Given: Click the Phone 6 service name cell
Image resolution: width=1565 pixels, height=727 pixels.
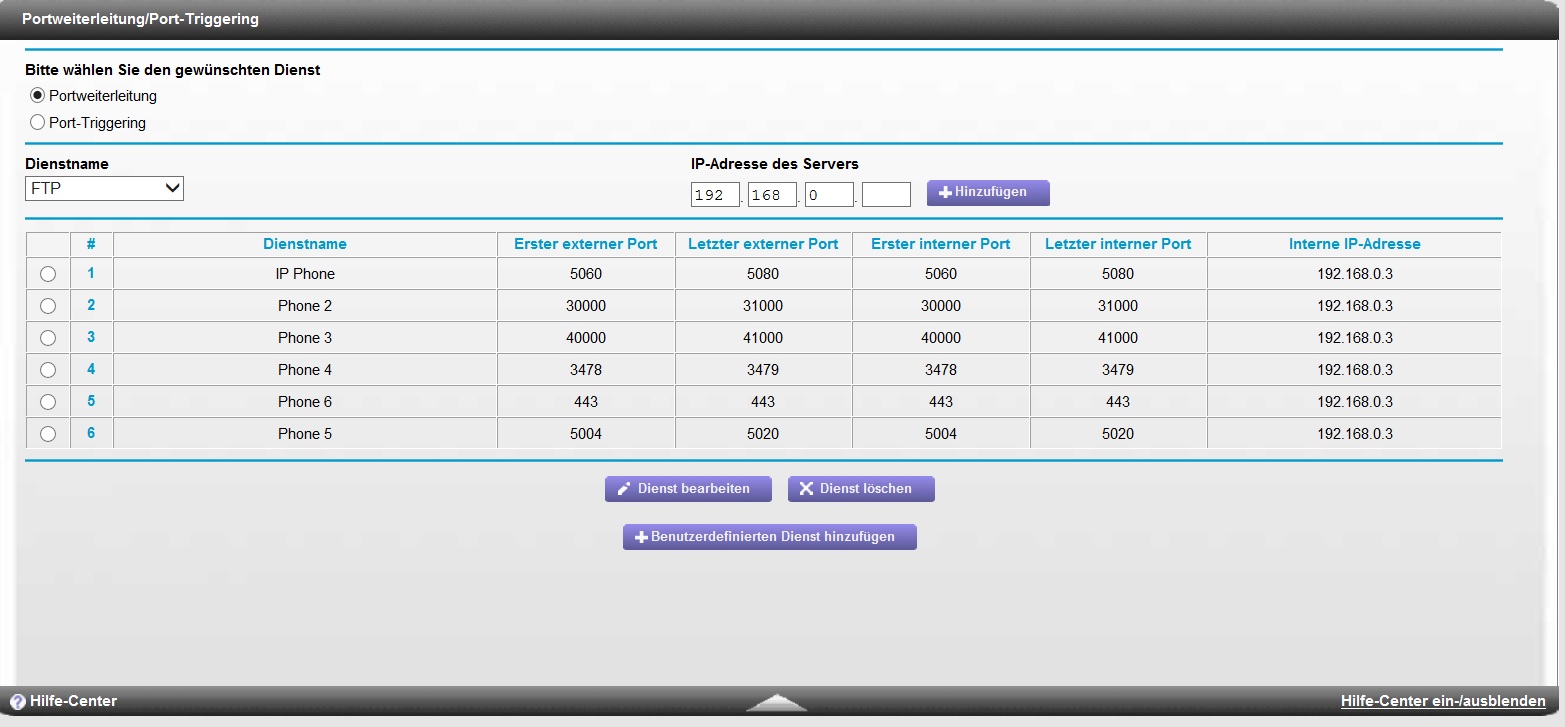Looking at the screenshot, I should 305,402.
